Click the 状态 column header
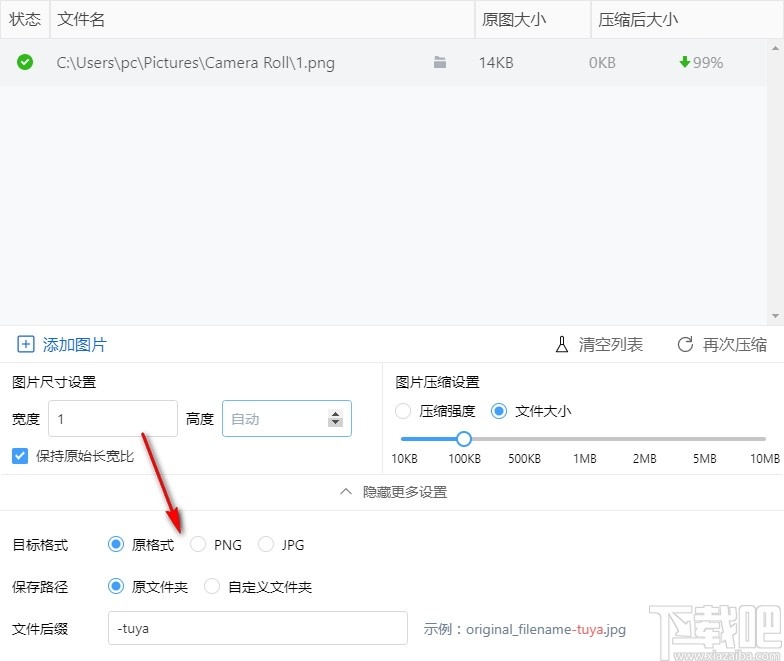 pos(25,20)
